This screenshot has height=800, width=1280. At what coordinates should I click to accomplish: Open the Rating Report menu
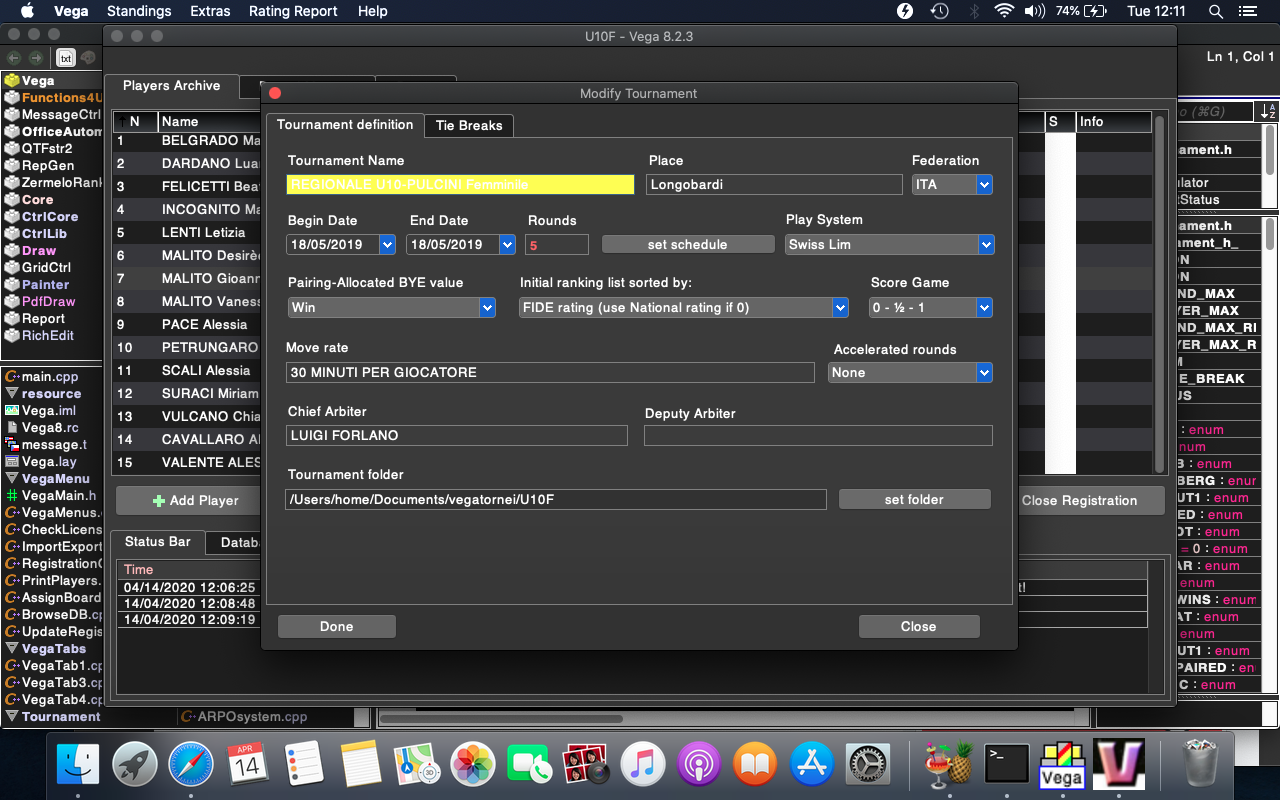pos(293,11)
